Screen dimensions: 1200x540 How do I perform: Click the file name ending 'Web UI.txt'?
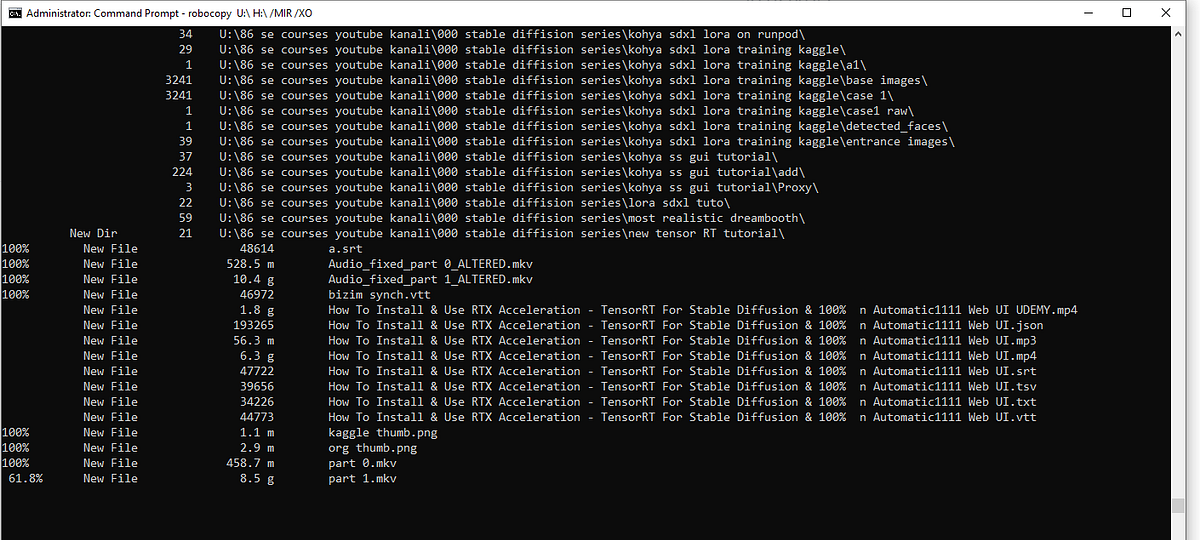pos(682,402)
